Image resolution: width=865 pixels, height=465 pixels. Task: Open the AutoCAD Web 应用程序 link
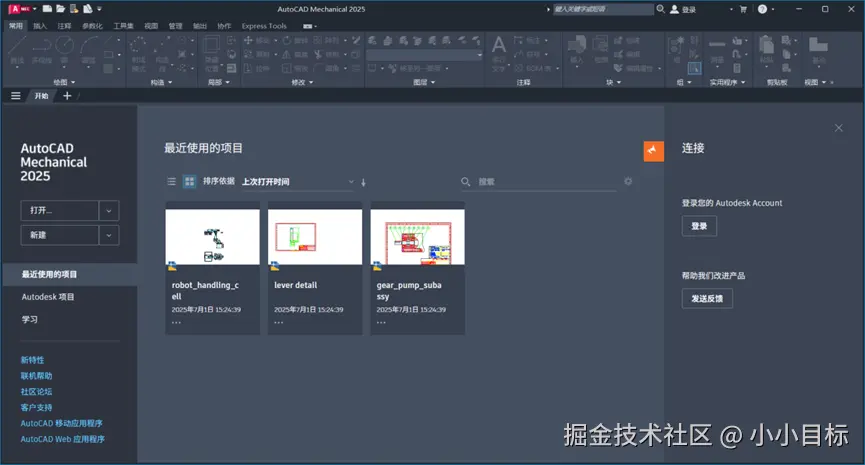pos(63,439)
